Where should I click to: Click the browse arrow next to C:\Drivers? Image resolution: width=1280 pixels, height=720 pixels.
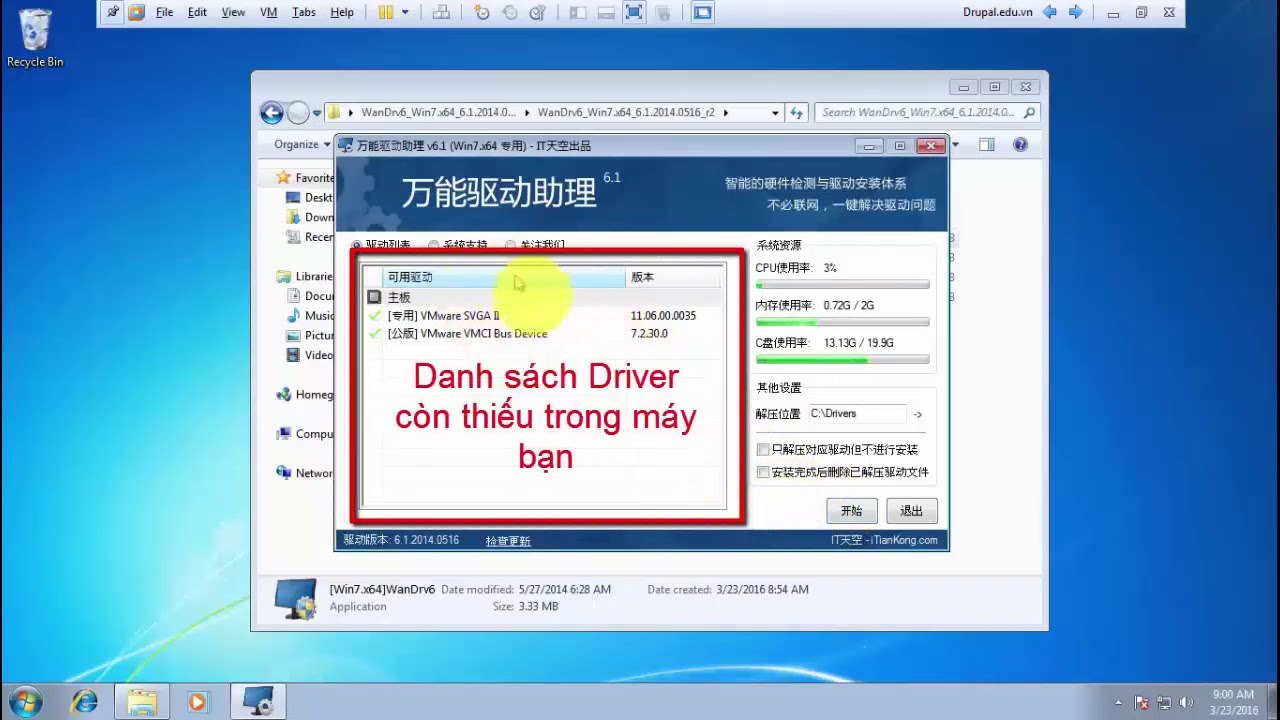pos(918,413)
